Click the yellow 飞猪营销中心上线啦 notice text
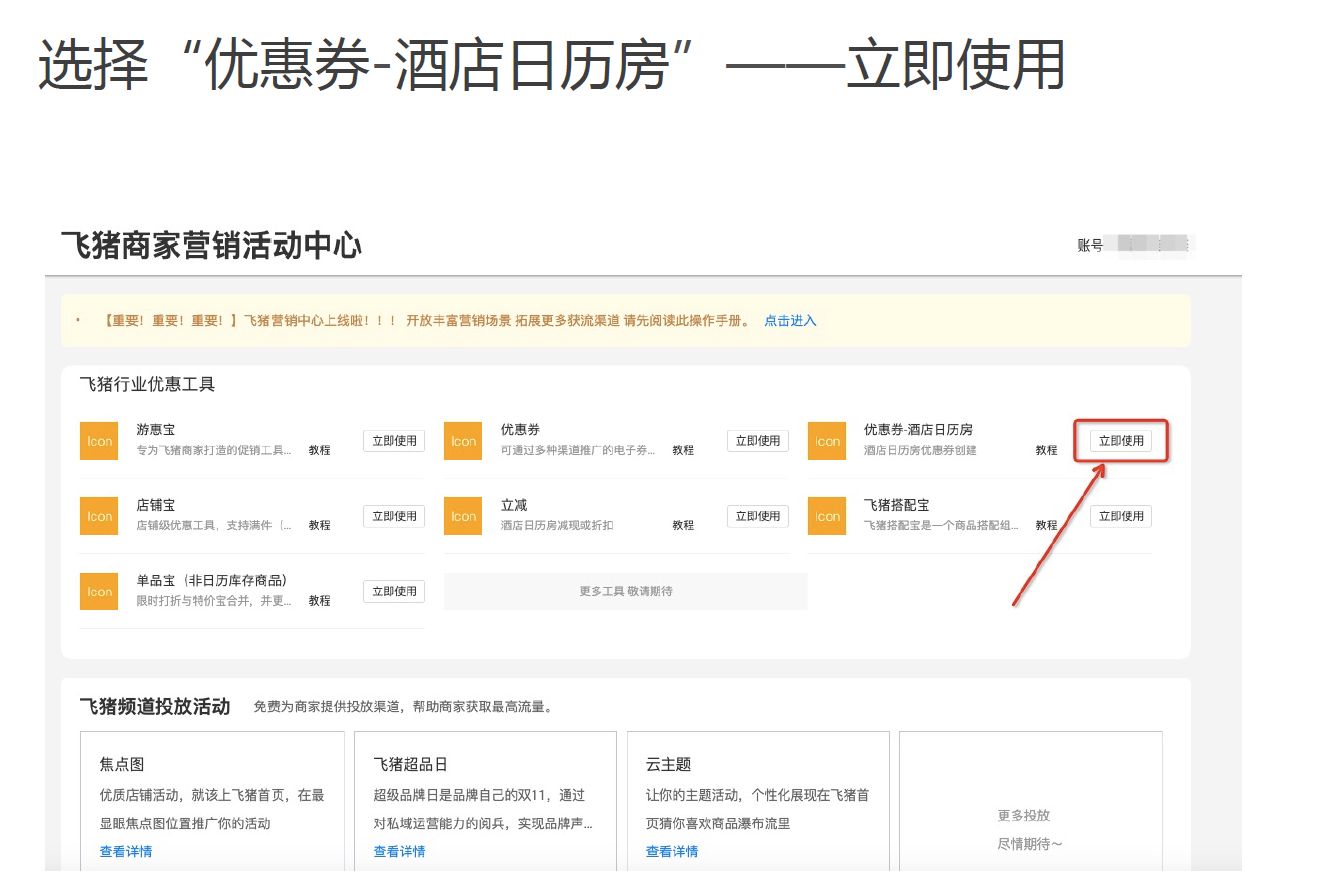Image resolution: width=1334 pixels, height=876 pixels. (x=426, y=321)
